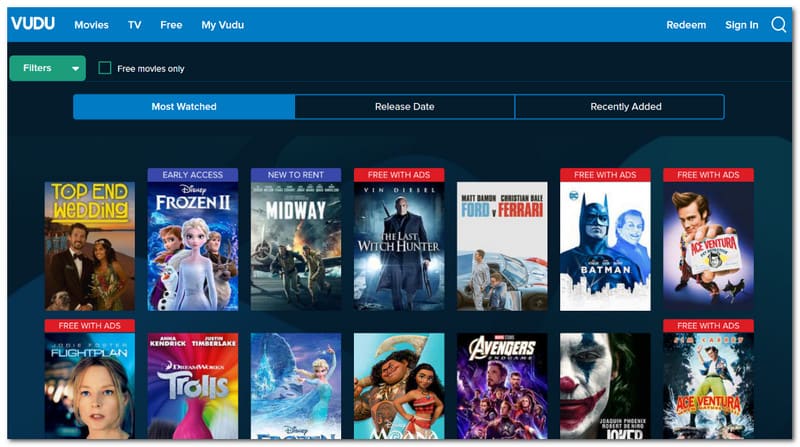Open the Midway movie poster

(x=296, y=246)
